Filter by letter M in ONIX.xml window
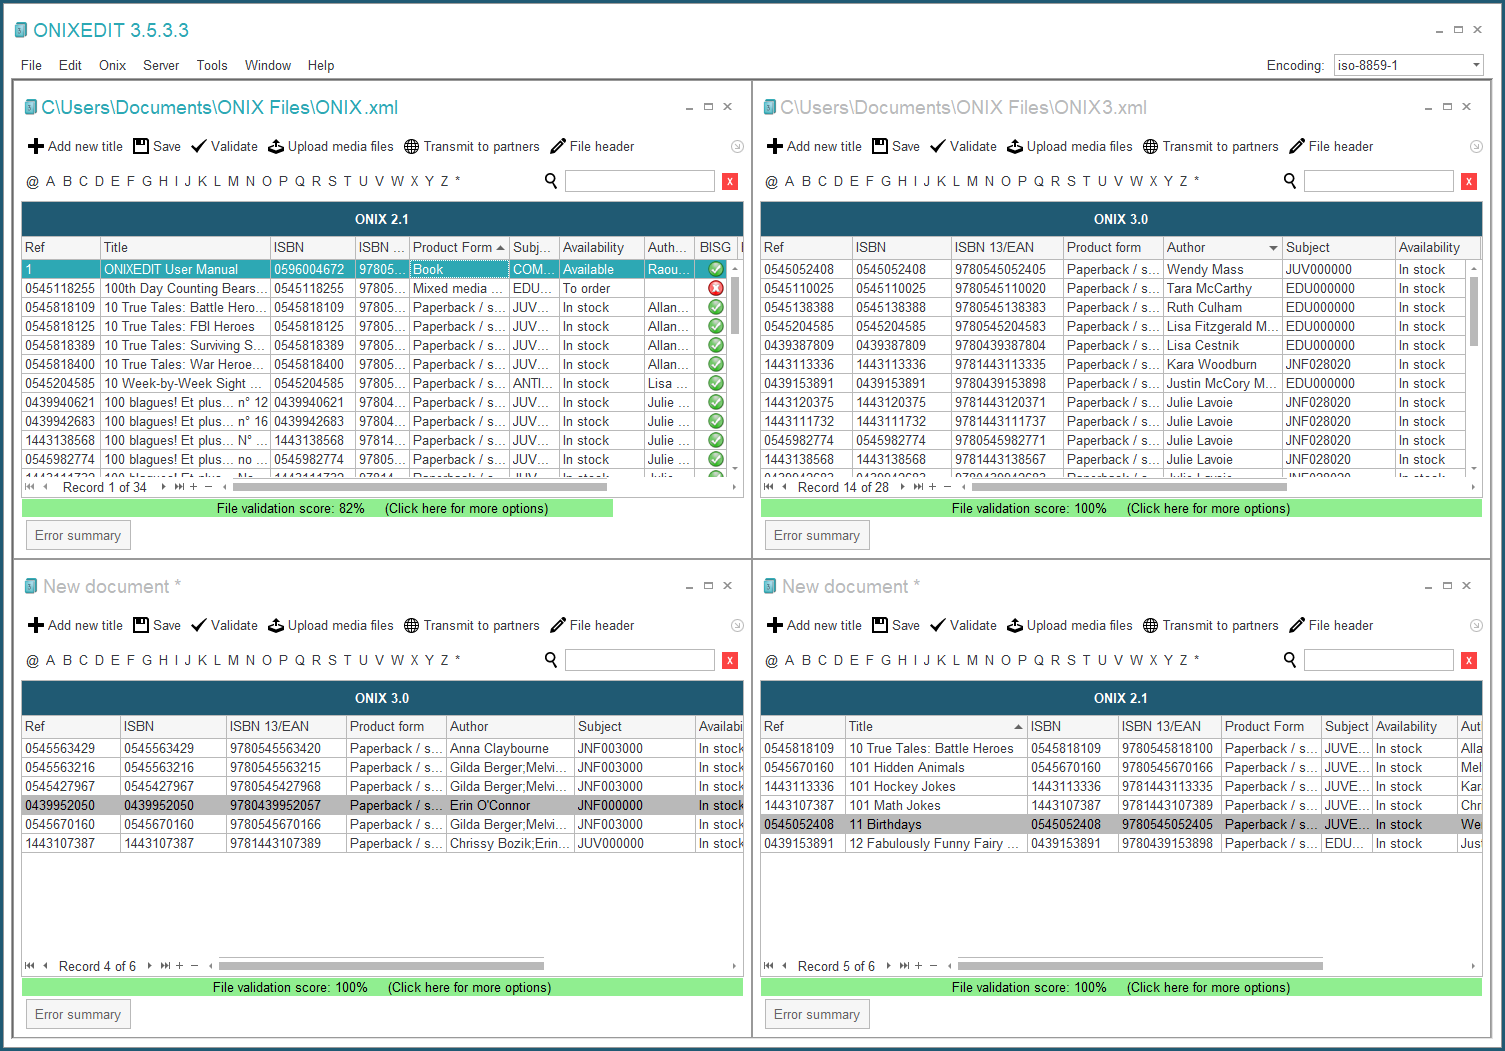The image size is (1505, 1051). coord(233,181)
